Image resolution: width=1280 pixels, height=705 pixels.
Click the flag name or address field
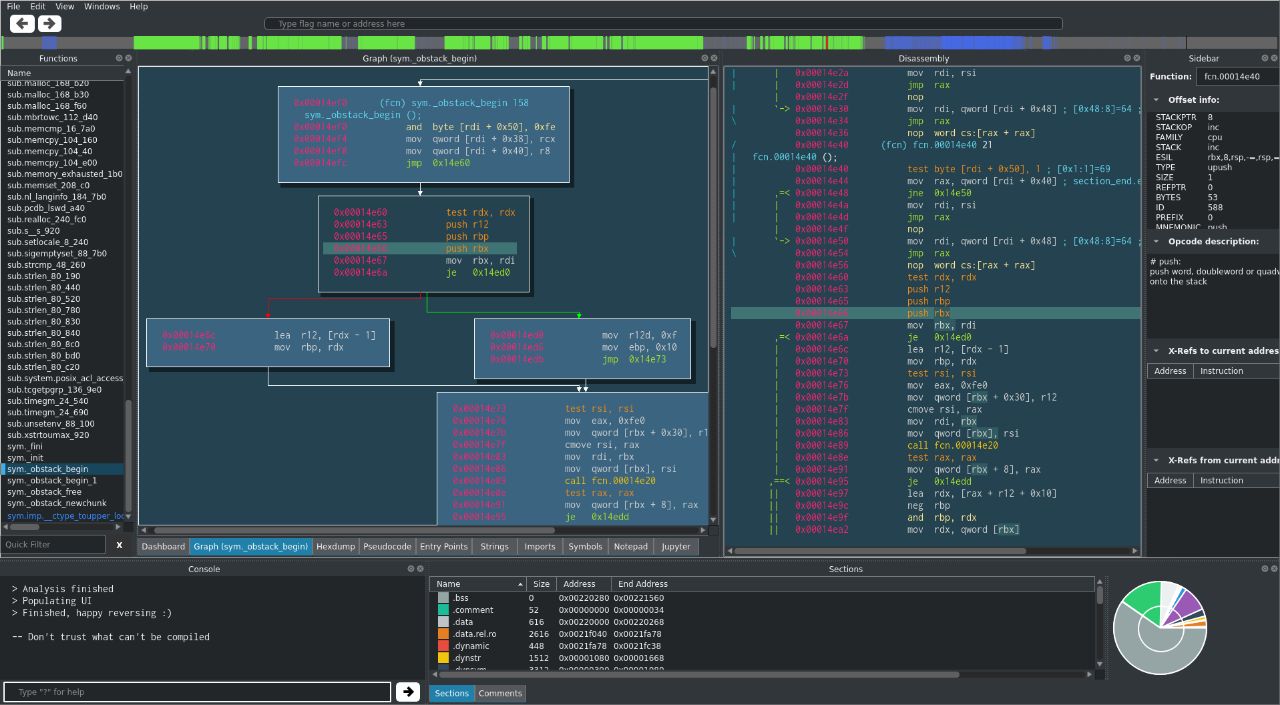[662, 24]
